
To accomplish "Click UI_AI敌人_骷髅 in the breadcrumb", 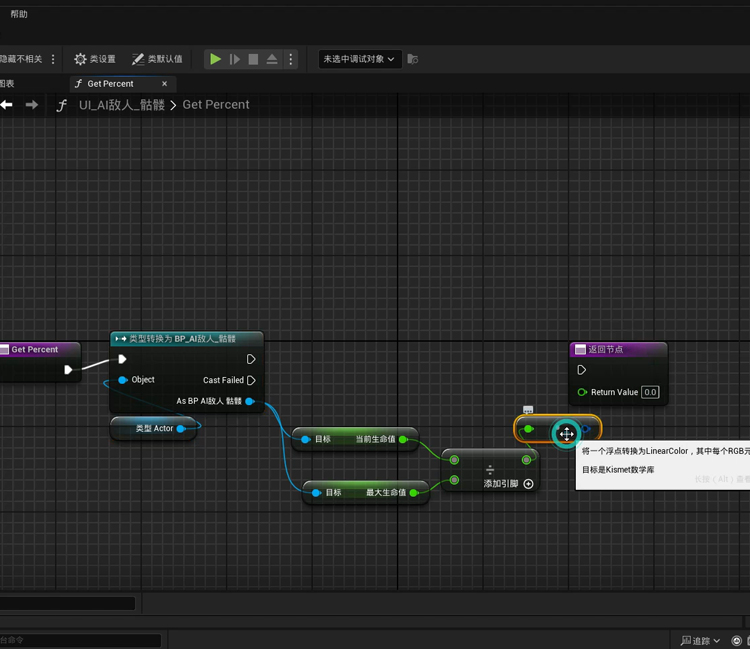I will click(x=122, y=105).
